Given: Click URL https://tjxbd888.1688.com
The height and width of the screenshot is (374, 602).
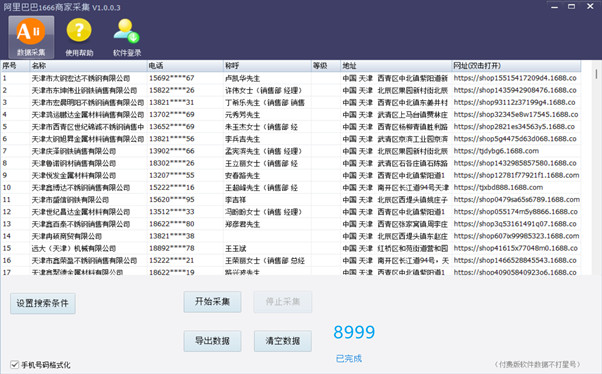Looking at the screenshot, I should 498,187.
